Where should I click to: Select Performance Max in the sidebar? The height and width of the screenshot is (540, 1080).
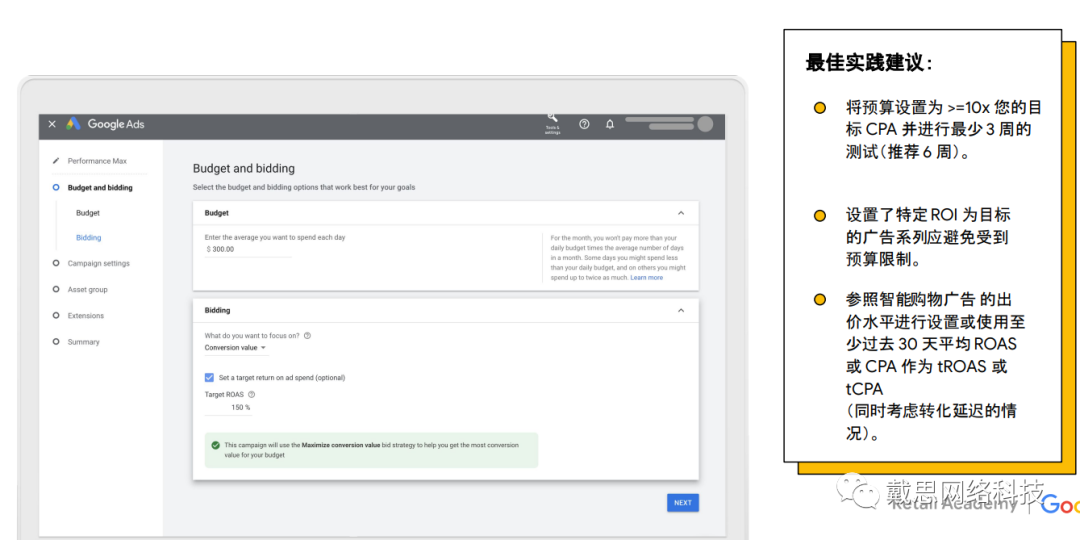97,161
